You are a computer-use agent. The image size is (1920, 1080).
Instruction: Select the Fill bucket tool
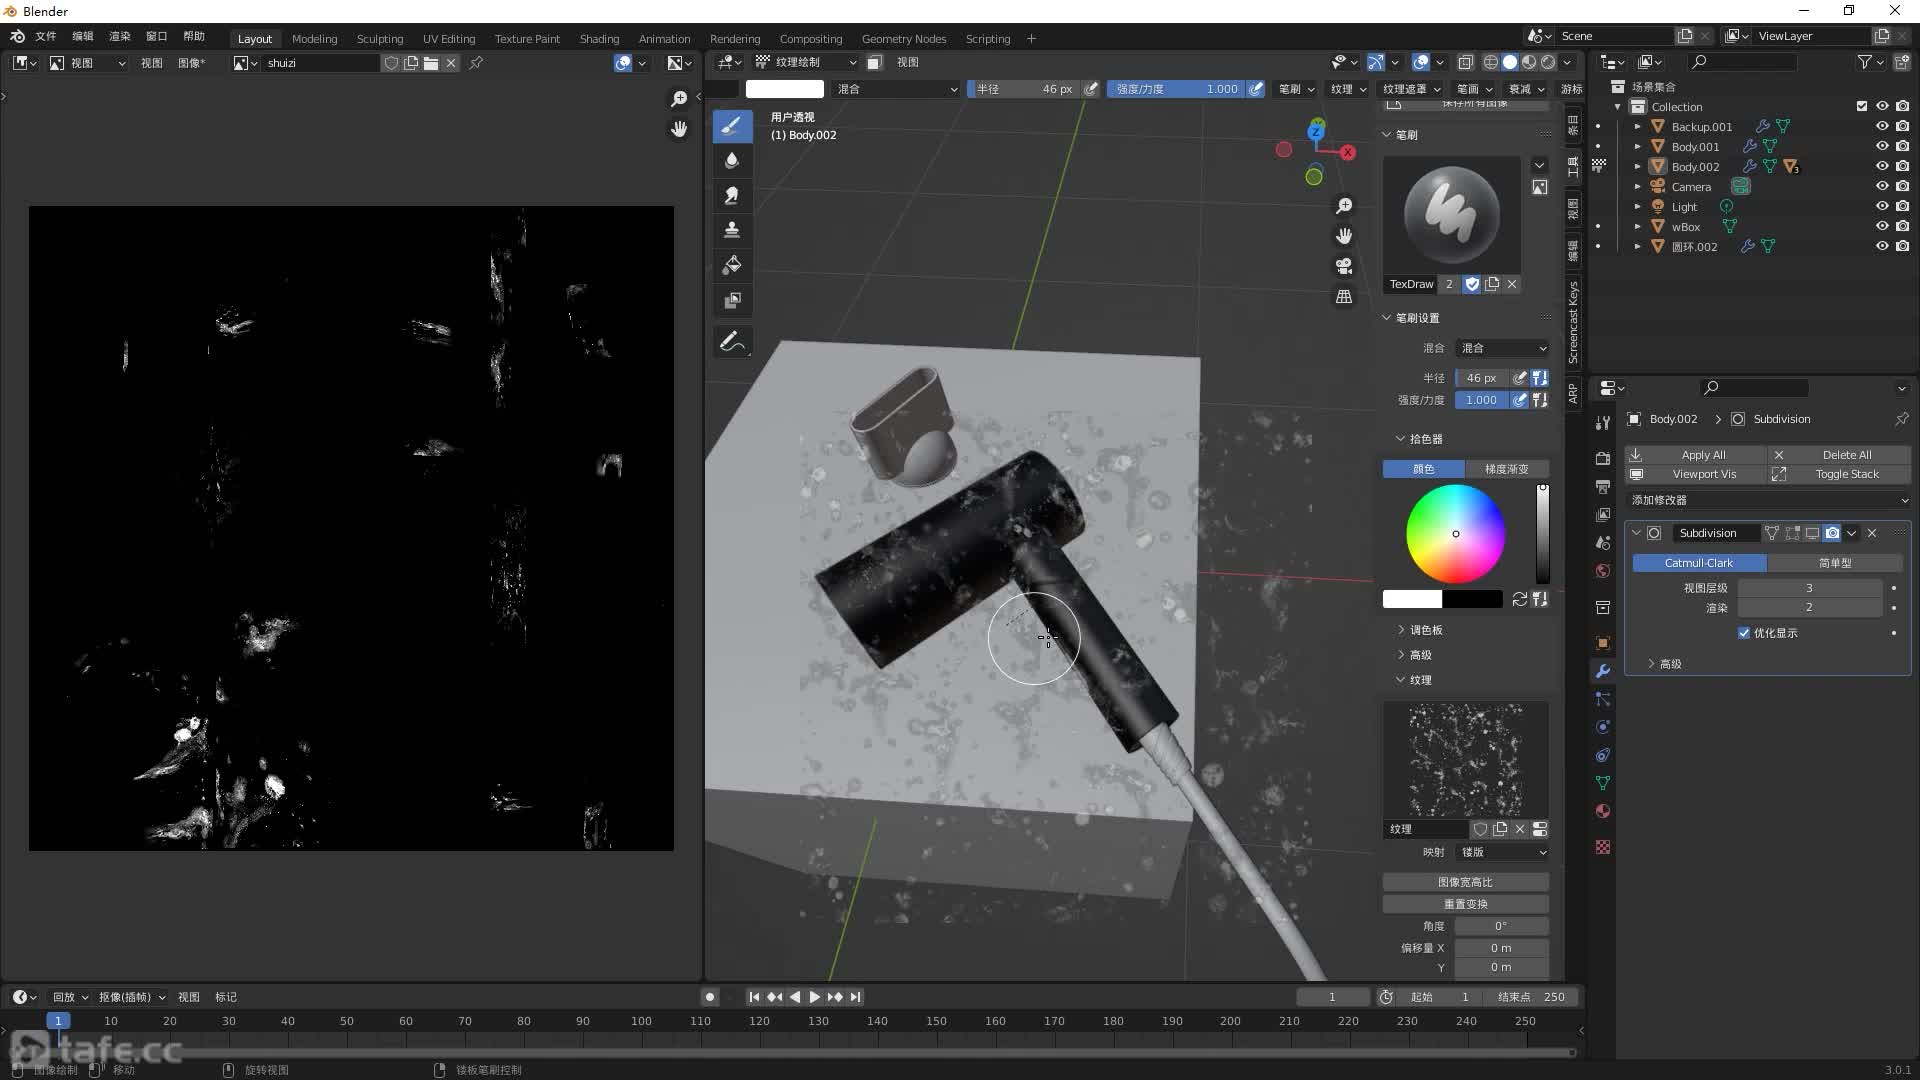point(732,265)
